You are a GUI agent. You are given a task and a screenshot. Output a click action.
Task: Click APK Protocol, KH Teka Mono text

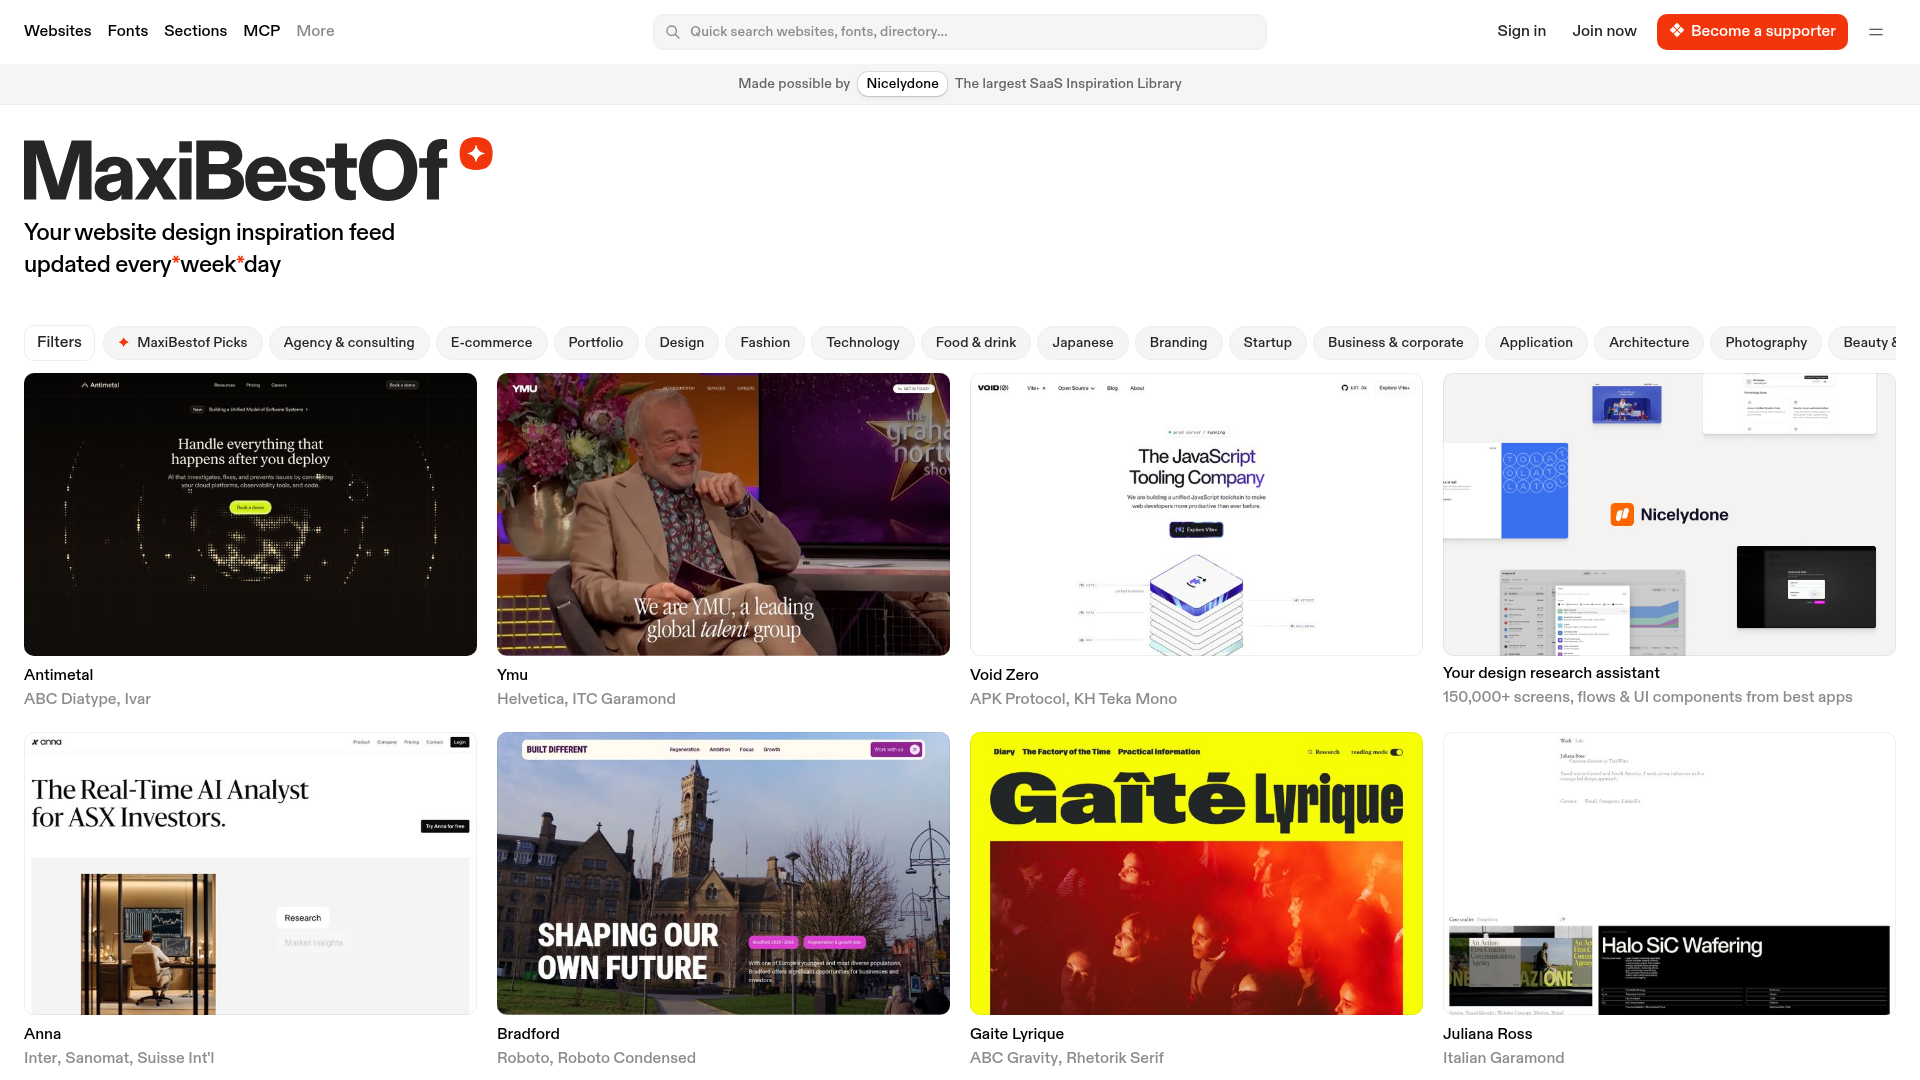(x=1073, y=699)
